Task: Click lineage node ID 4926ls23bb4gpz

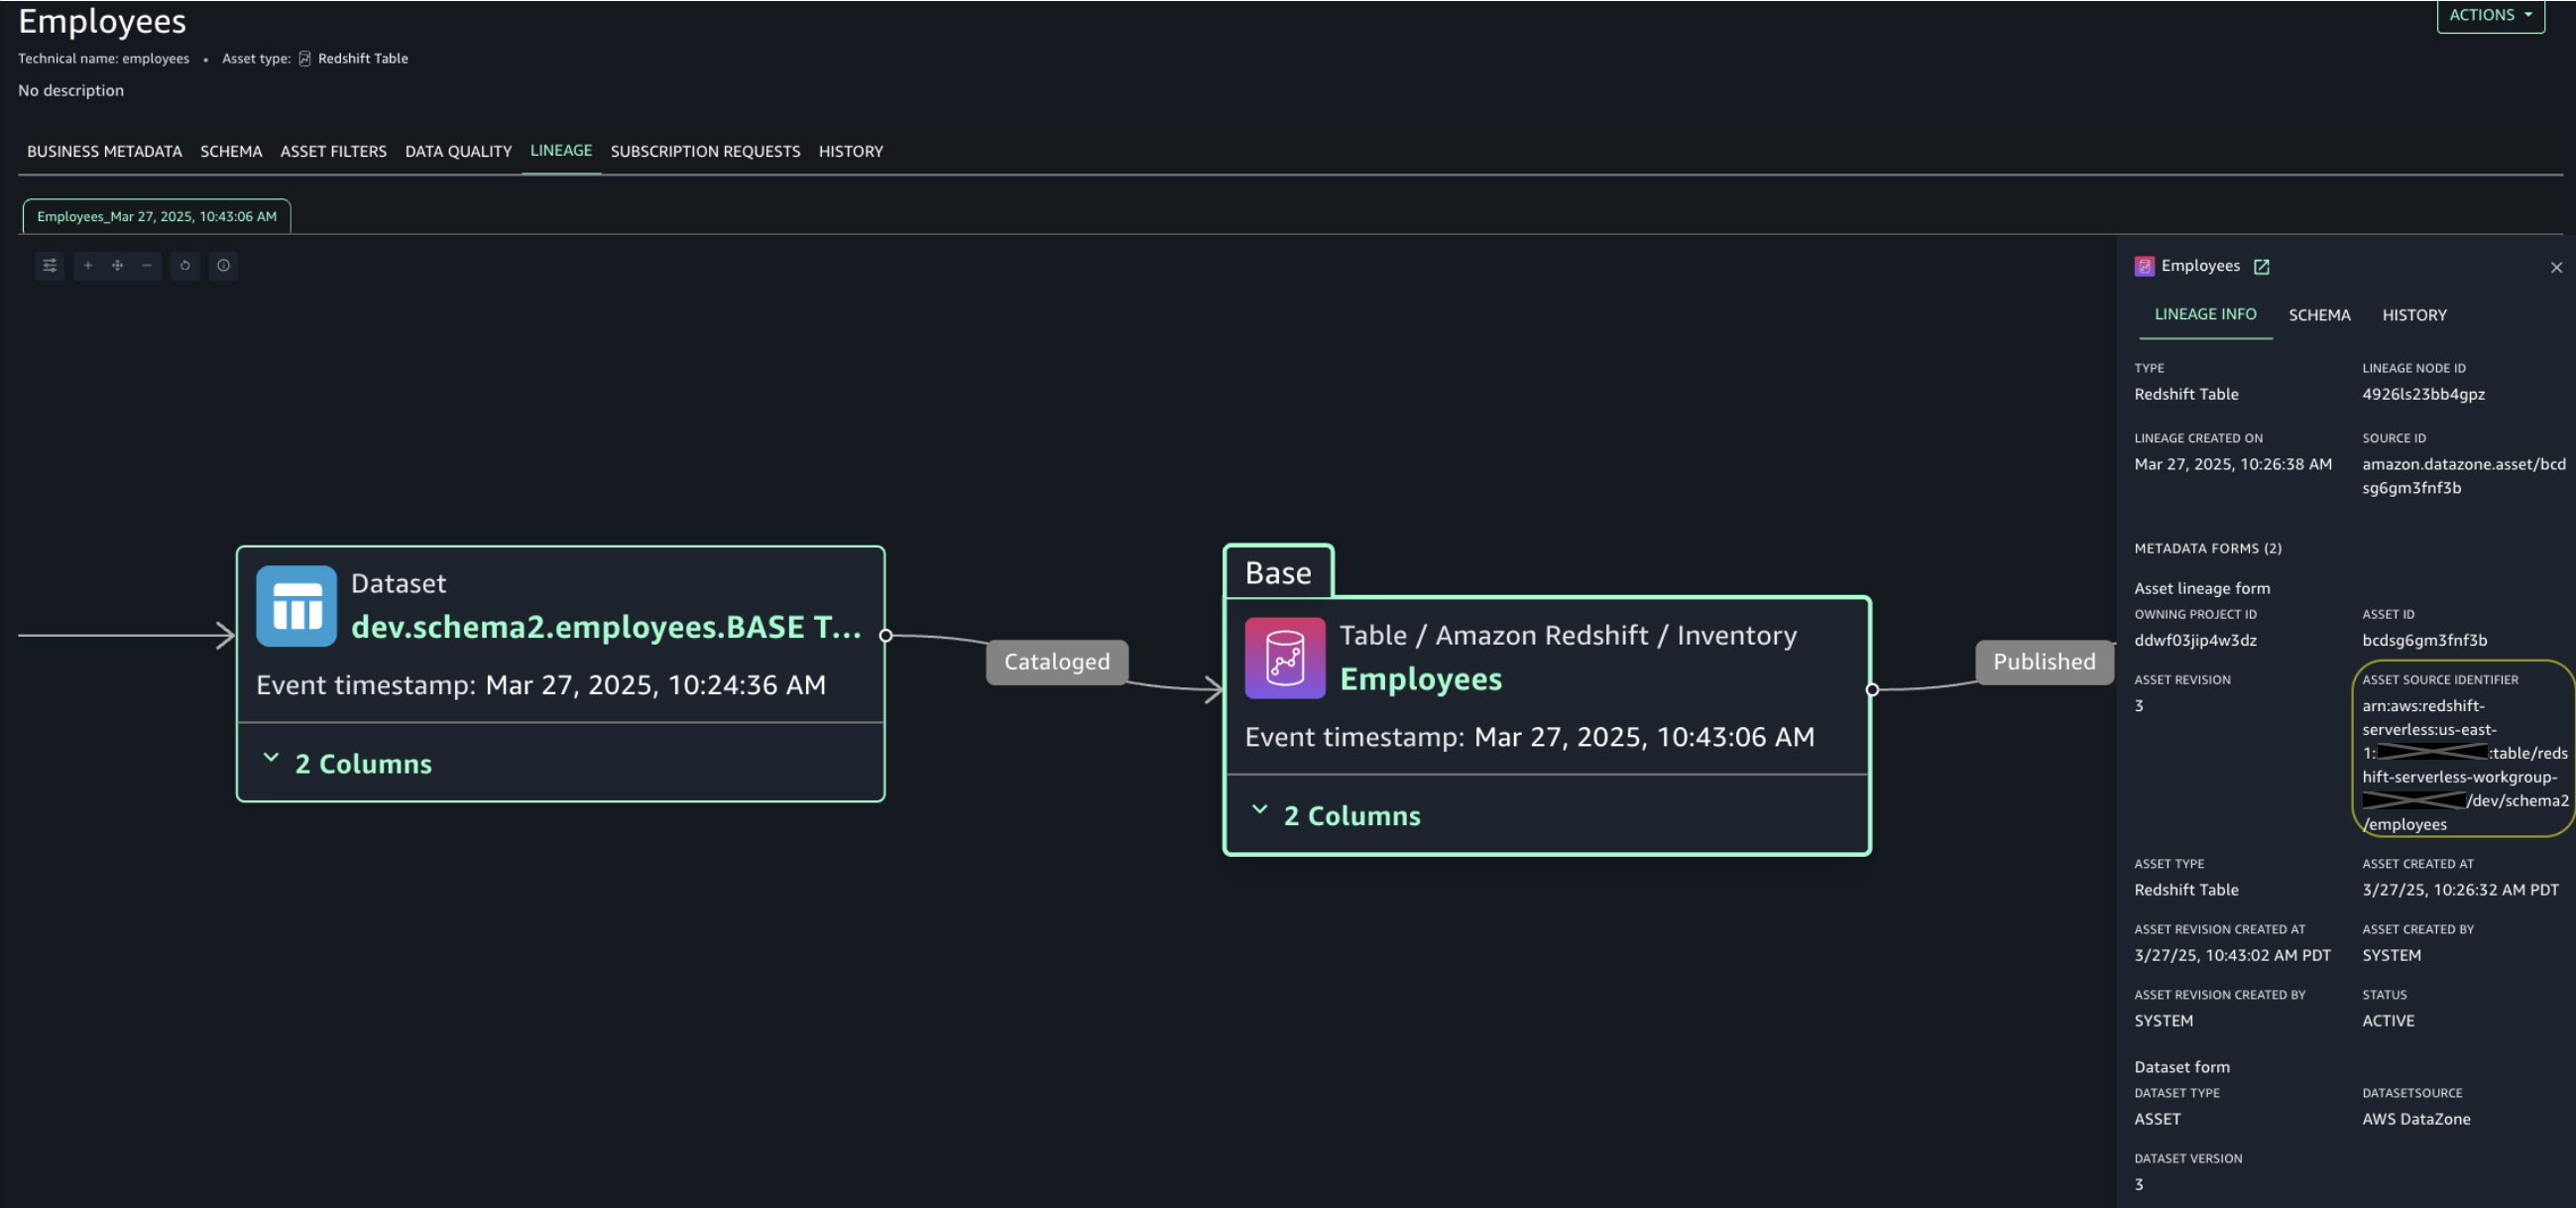Action: 2423,395
